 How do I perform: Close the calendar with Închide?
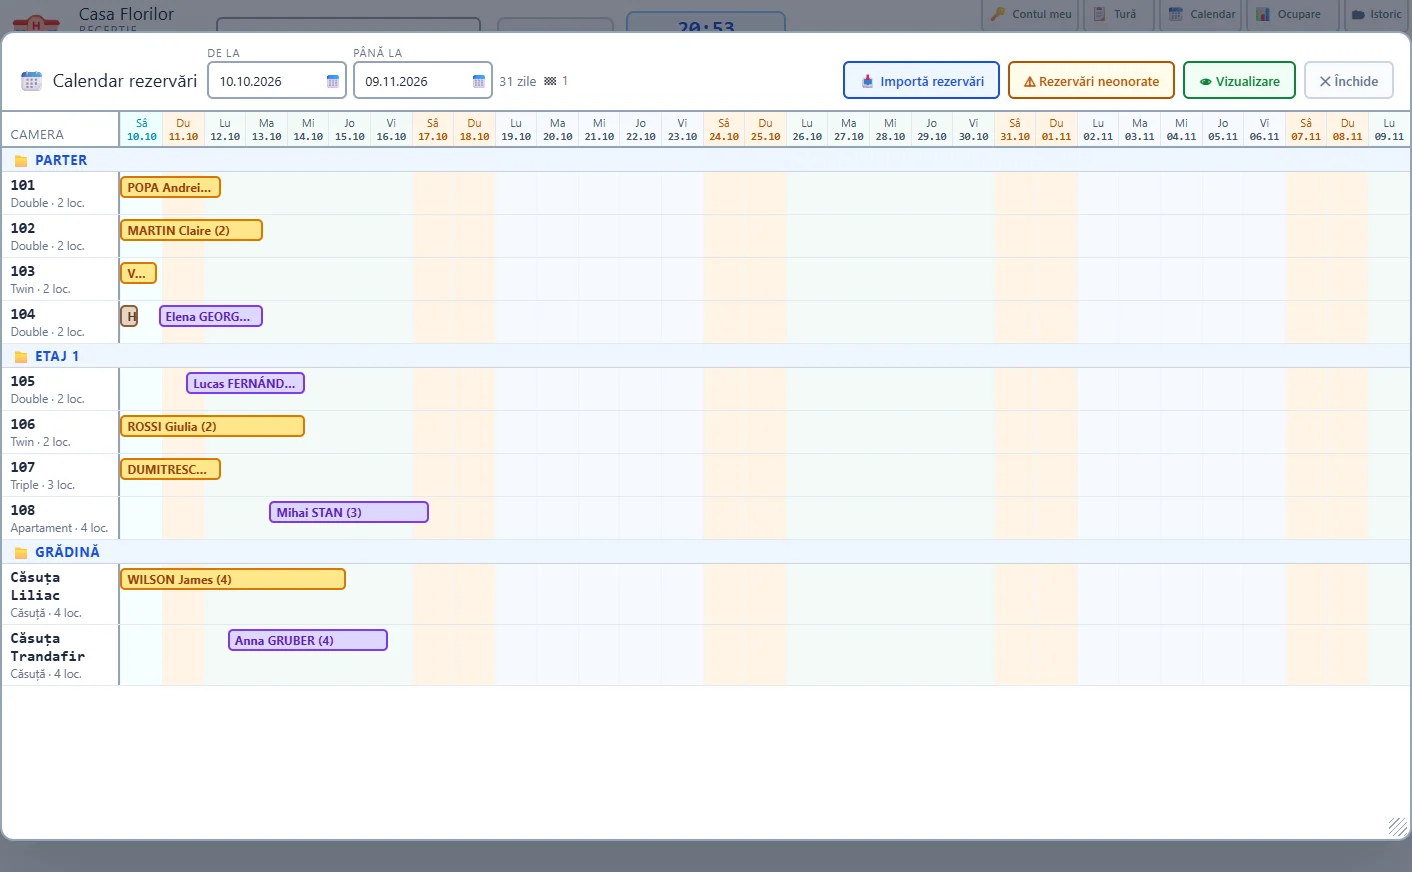1349,81
